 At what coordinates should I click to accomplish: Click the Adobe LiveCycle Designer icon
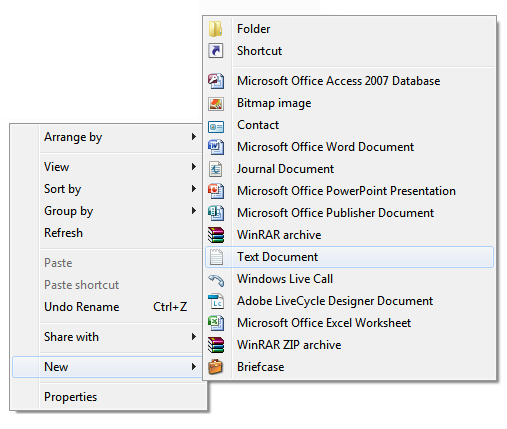click(x=216, y=301)
